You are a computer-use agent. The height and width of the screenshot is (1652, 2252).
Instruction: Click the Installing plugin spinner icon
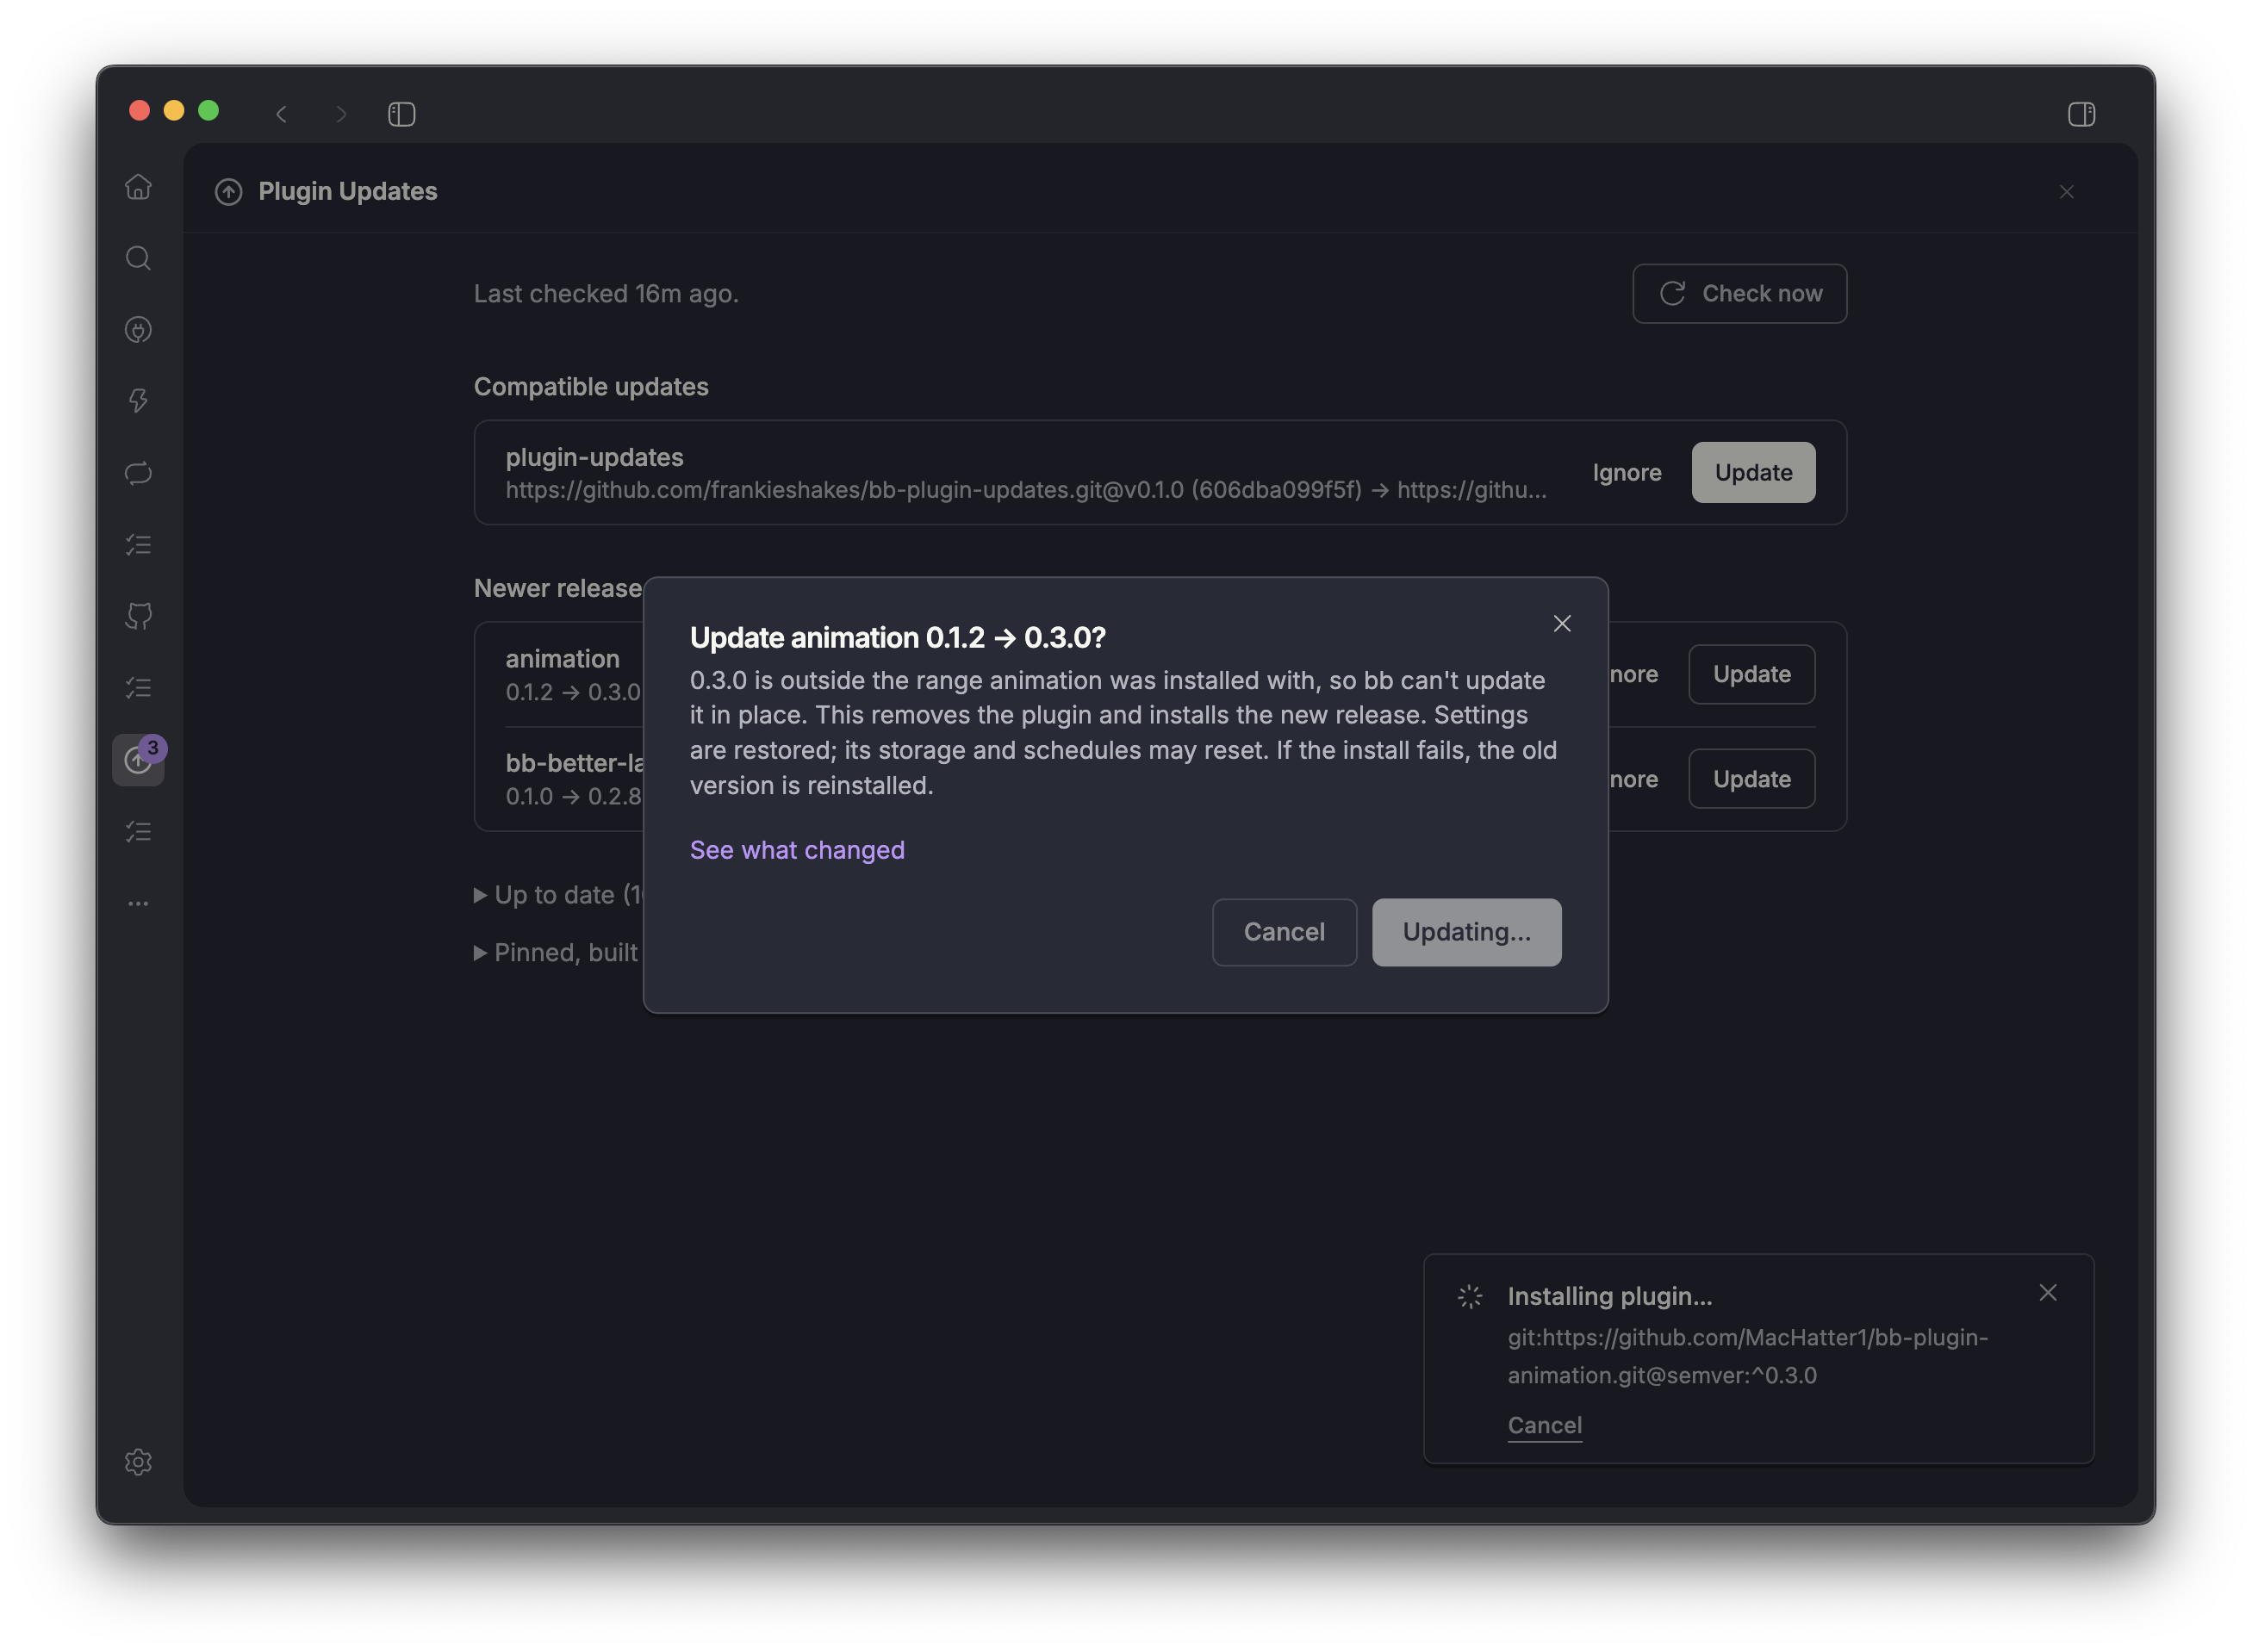point(1469,1297)
